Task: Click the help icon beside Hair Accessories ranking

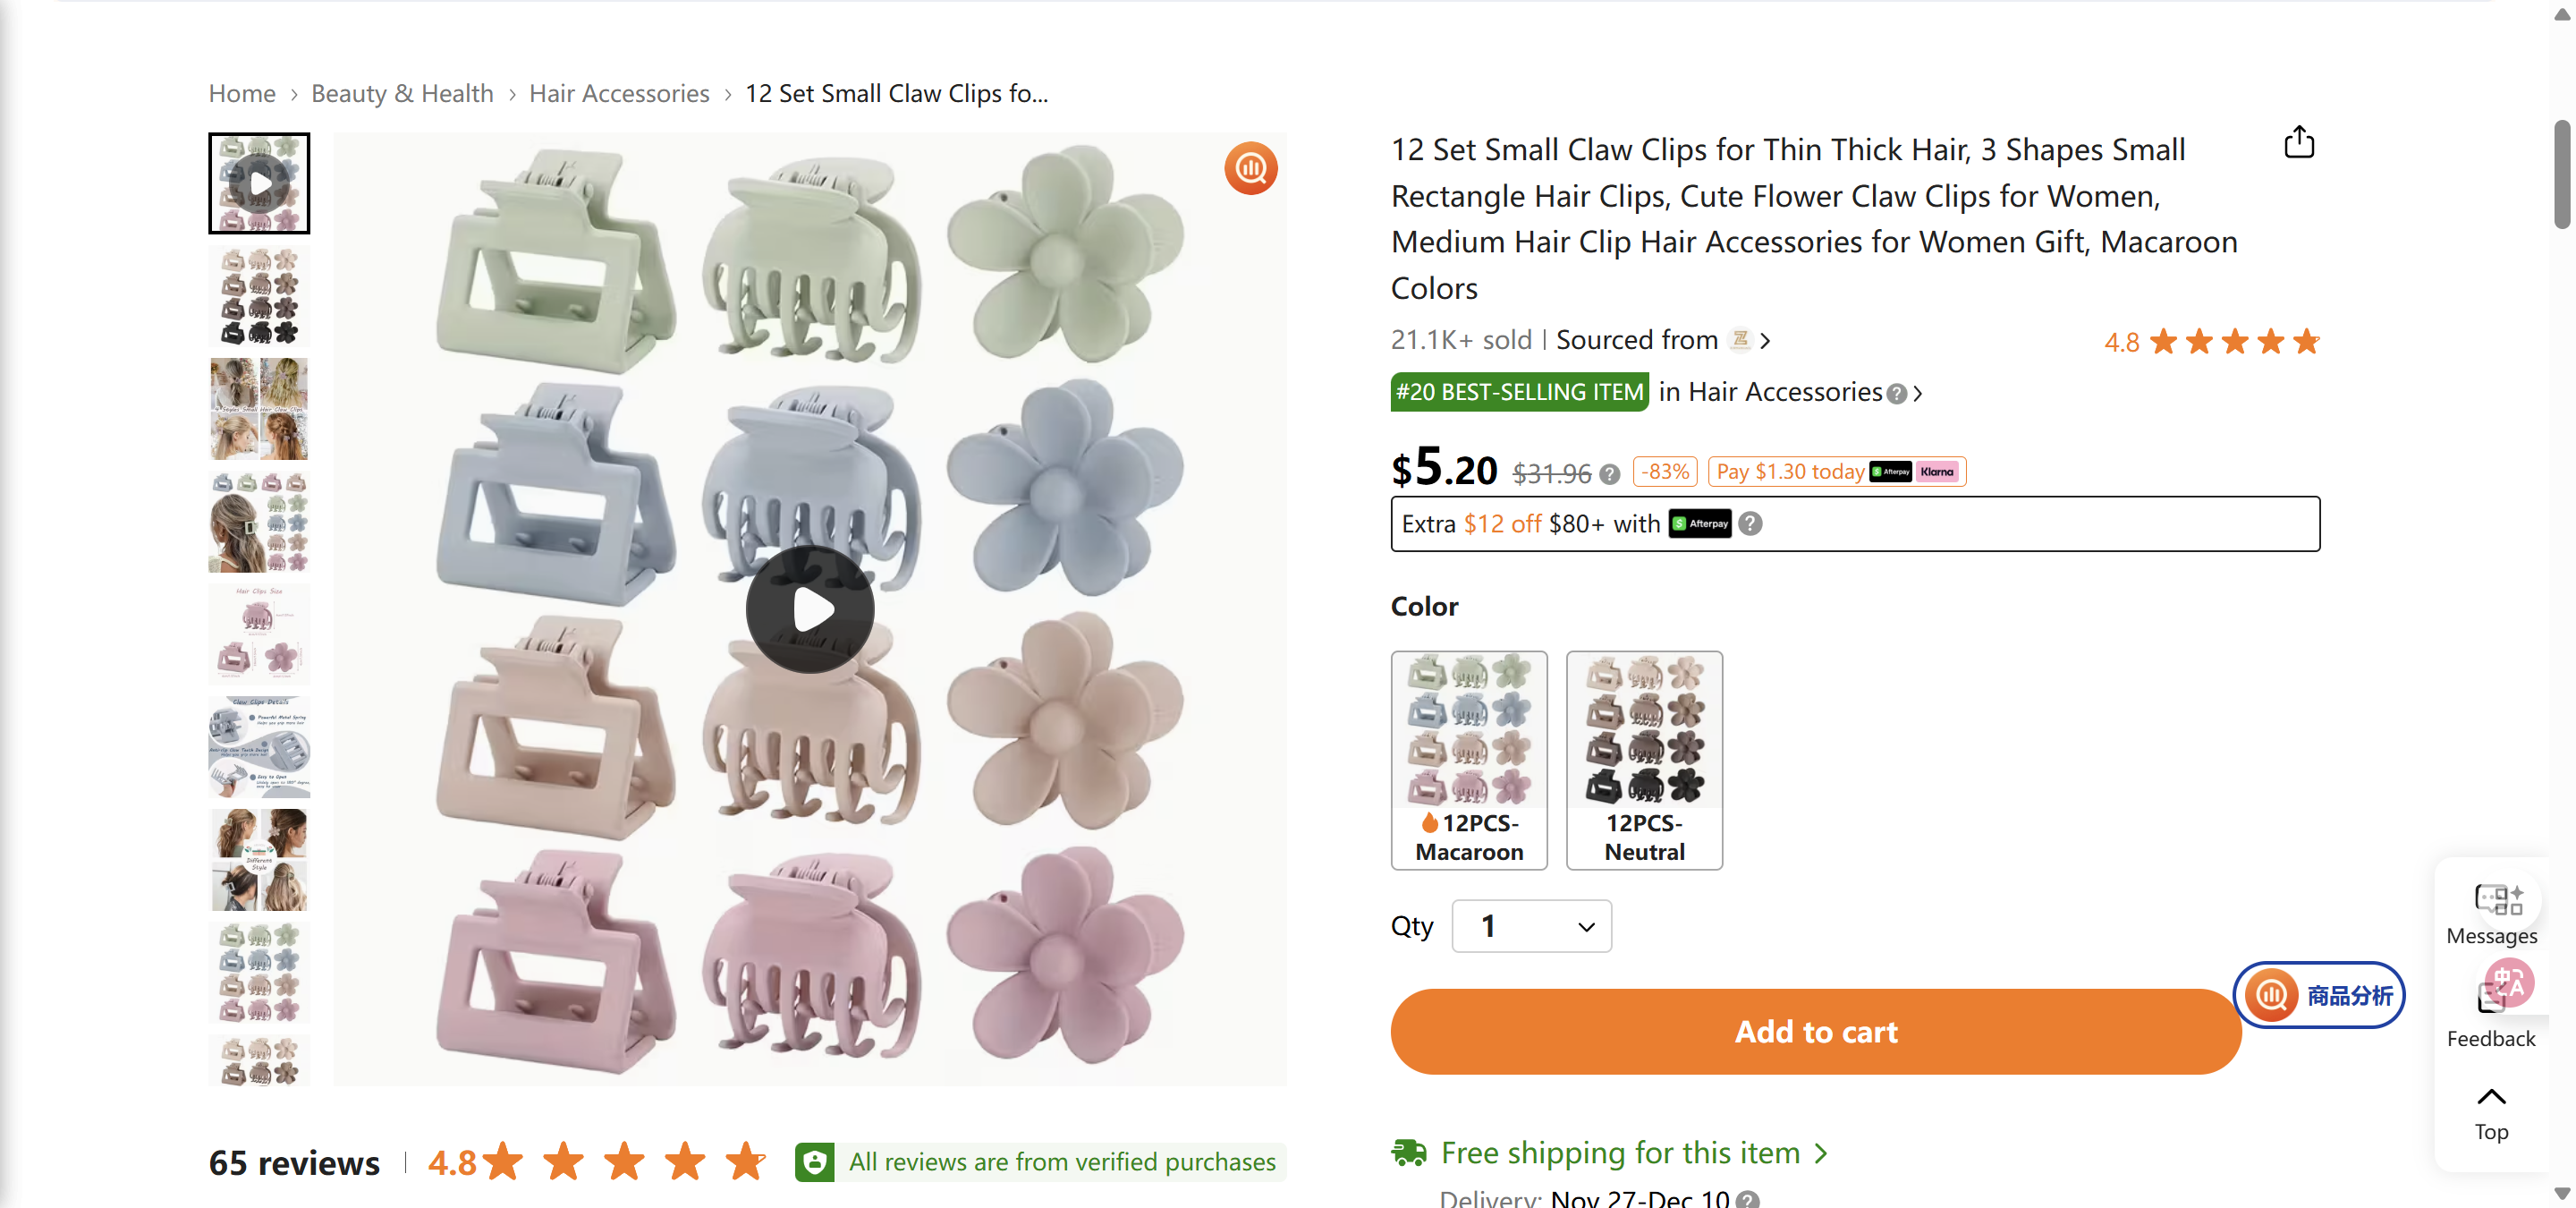Action: pyautogui.click(x=1896, y=393)
